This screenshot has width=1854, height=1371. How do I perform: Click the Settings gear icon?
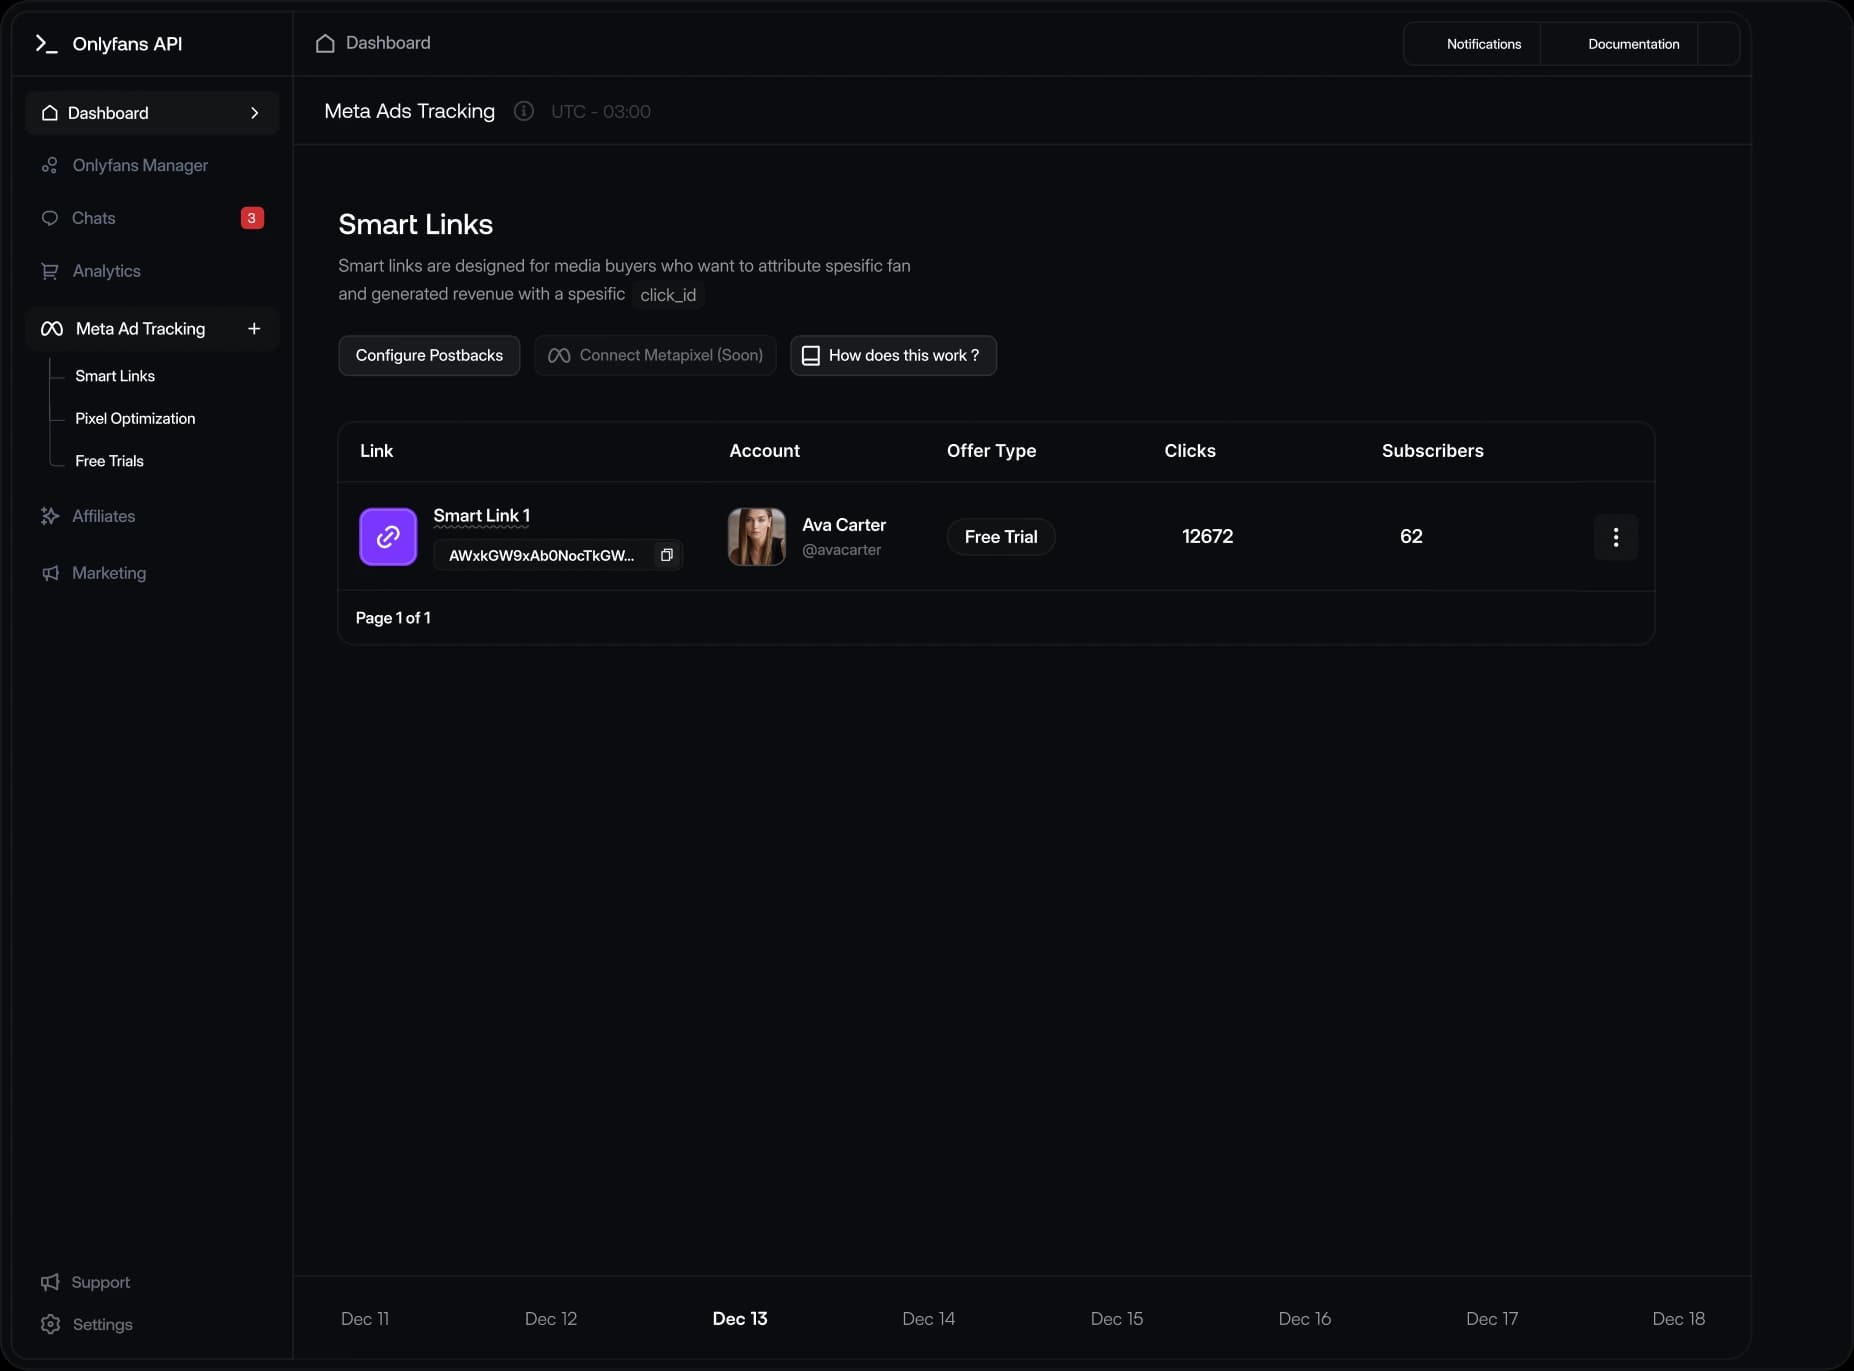pyautogui.click(x=50, y=1324)
